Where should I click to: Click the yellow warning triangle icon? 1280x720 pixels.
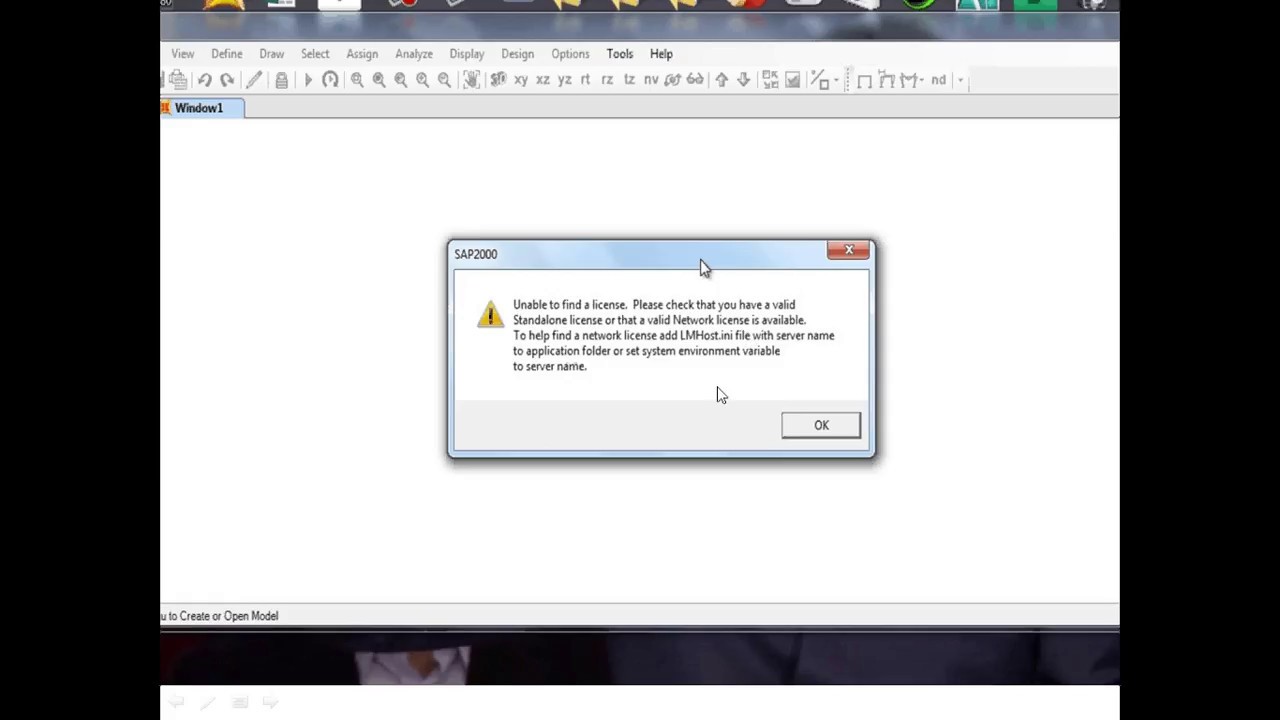(x=490, y=314)
